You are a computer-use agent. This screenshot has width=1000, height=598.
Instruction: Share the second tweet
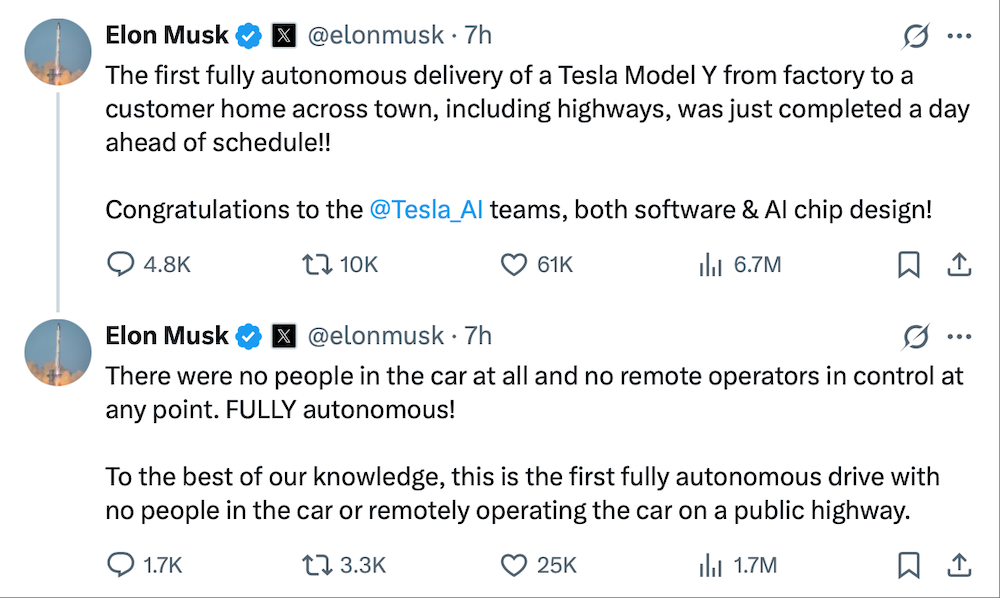[959, 565]
